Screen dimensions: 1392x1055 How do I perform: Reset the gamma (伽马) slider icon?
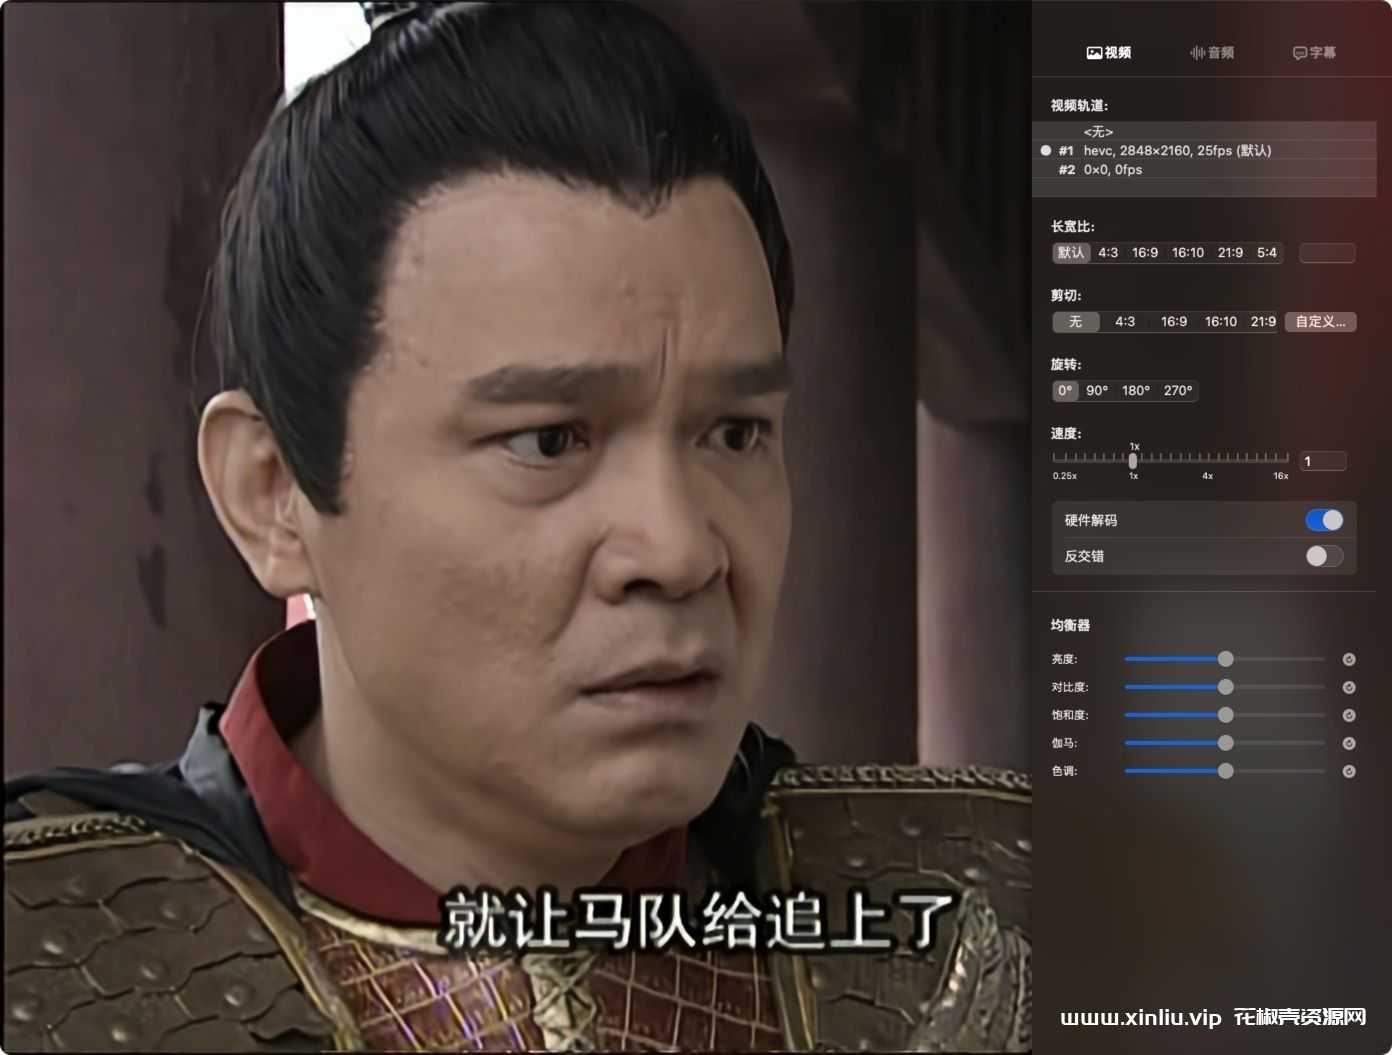(1348, 743)
